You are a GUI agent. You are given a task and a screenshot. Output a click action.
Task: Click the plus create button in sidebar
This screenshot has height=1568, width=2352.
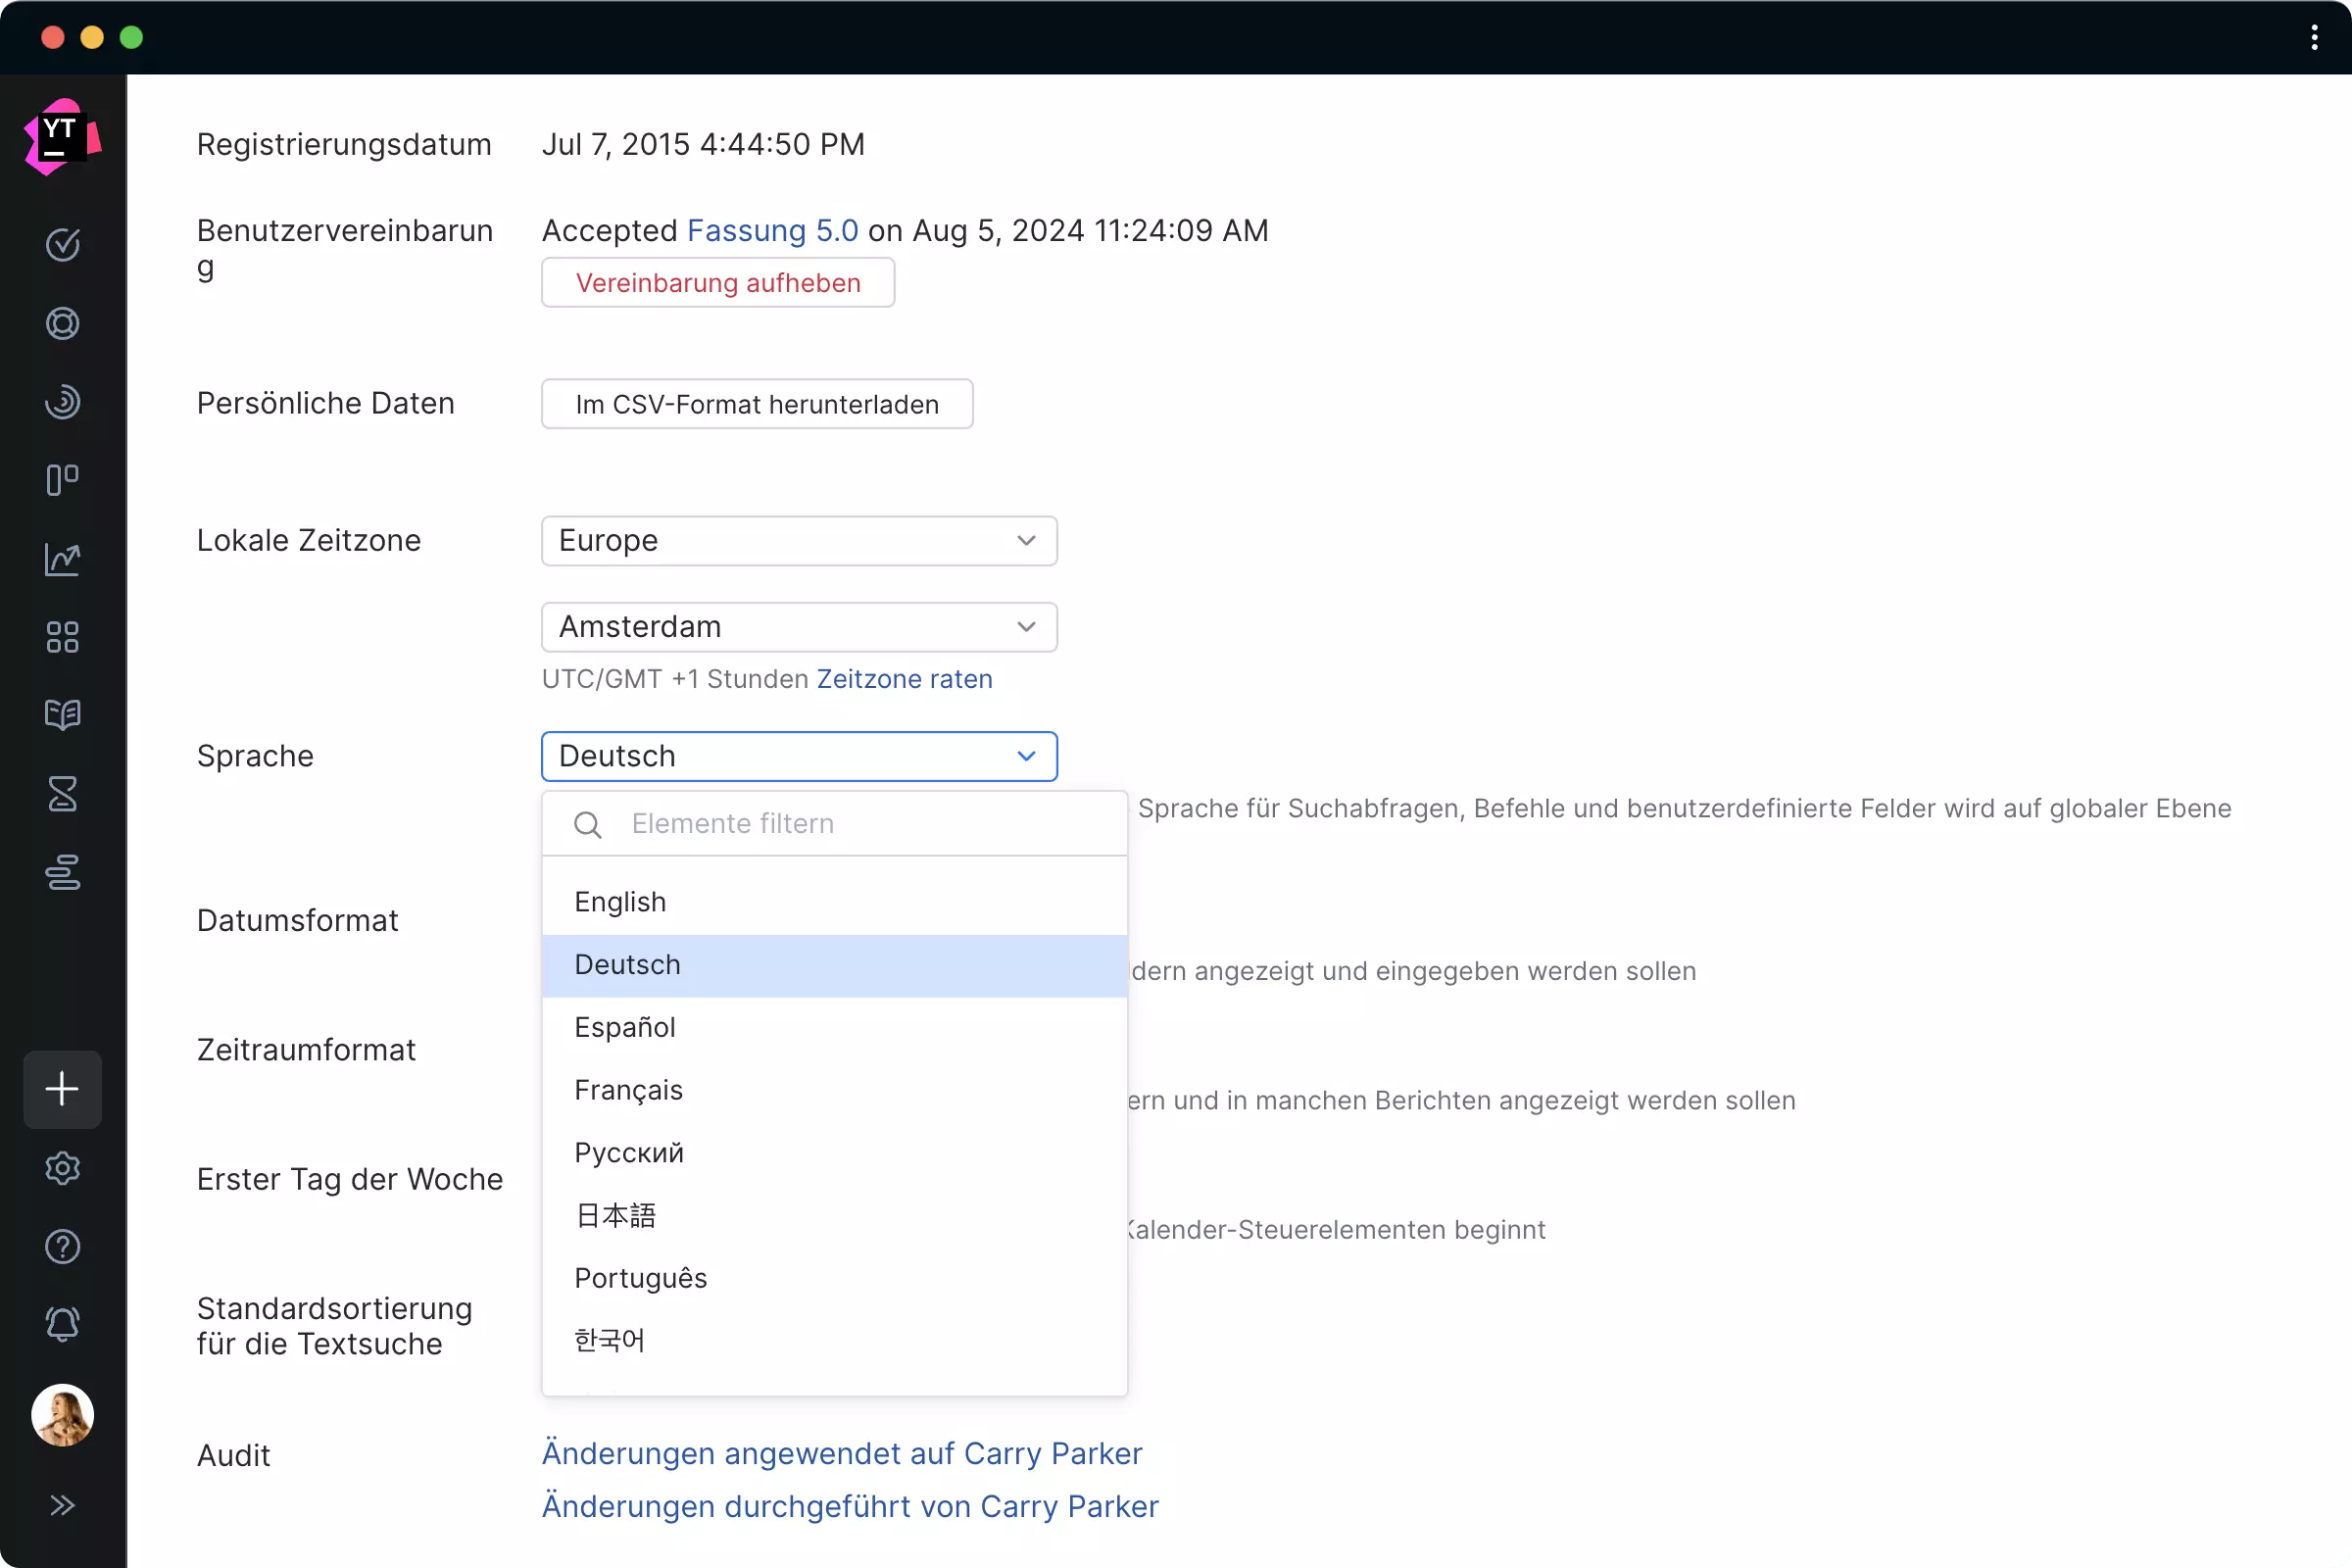tap(62, 1089)
